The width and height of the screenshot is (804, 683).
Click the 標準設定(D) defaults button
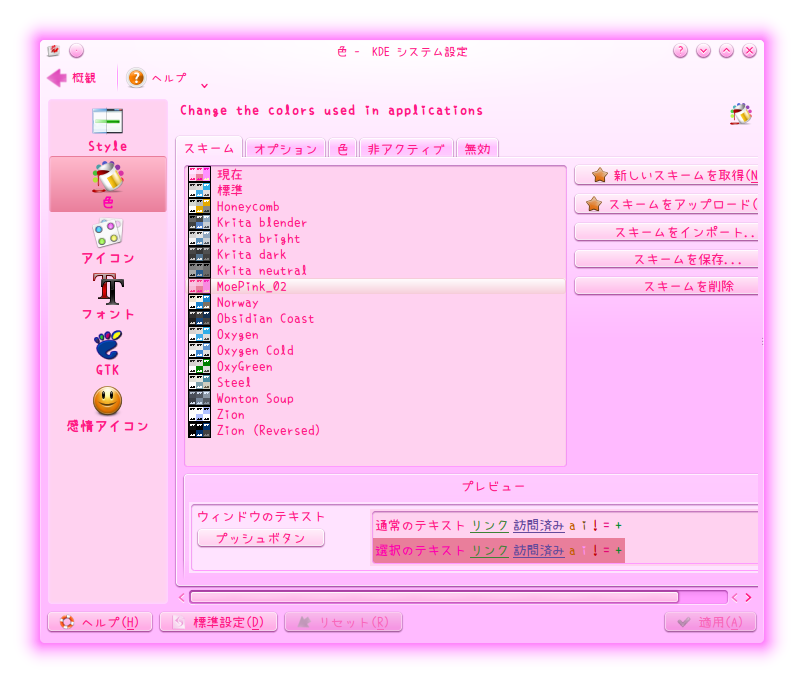218,622
